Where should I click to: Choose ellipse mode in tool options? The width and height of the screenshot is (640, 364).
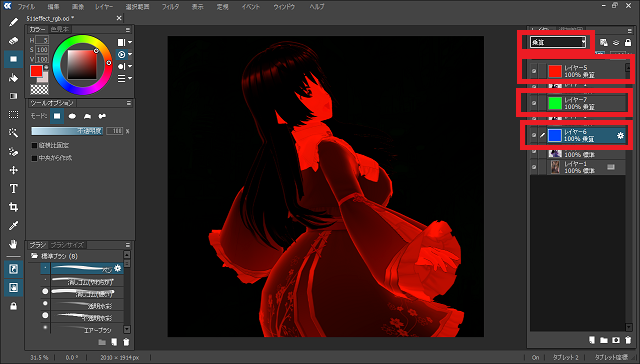pos(72,116)
